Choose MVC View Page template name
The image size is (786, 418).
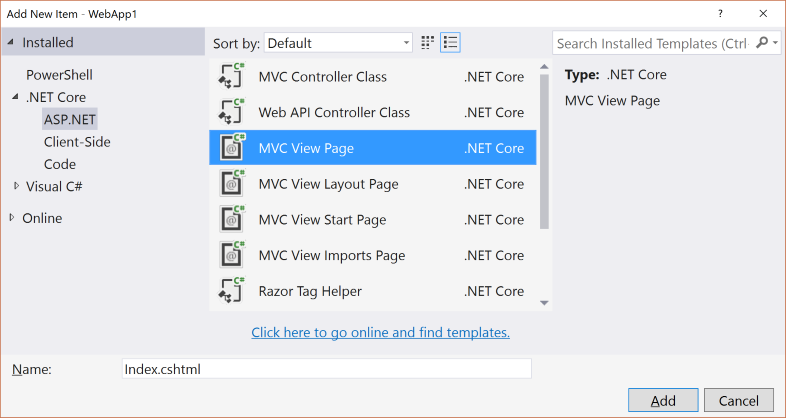[x=306, y=148]
